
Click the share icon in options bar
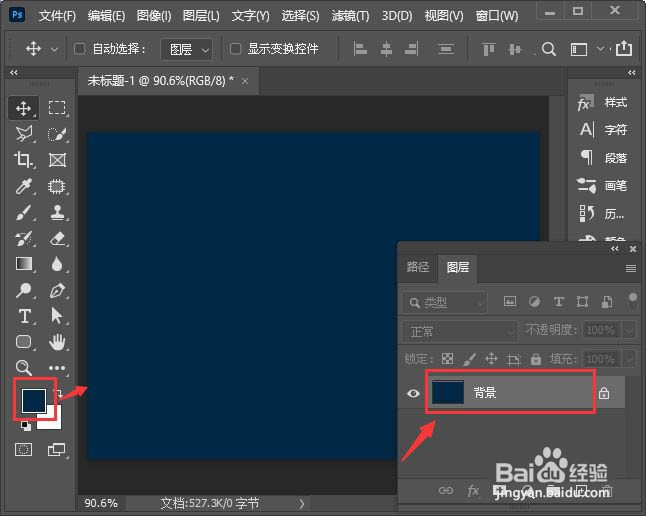[x=624, y=49]
